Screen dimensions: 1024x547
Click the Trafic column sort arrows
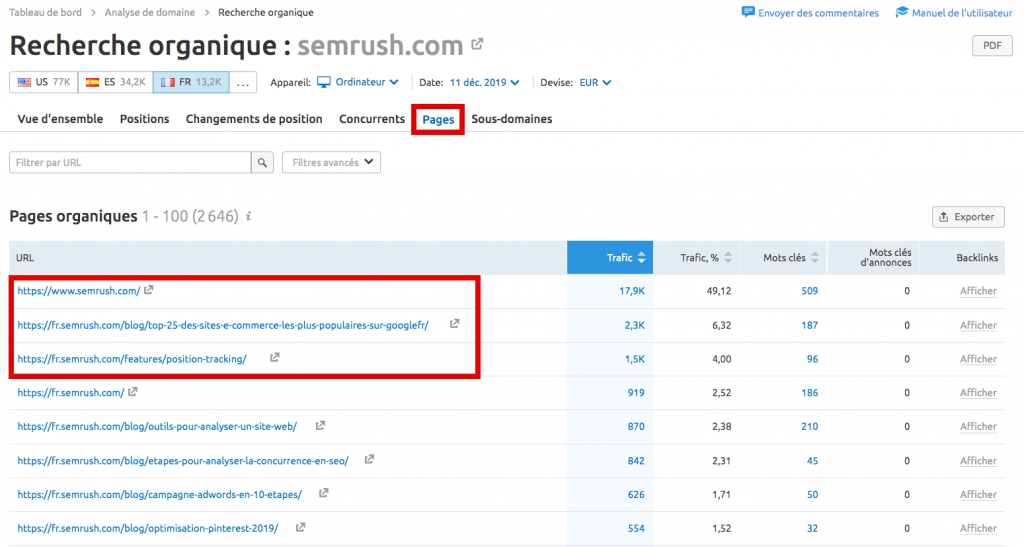[641, 258]
